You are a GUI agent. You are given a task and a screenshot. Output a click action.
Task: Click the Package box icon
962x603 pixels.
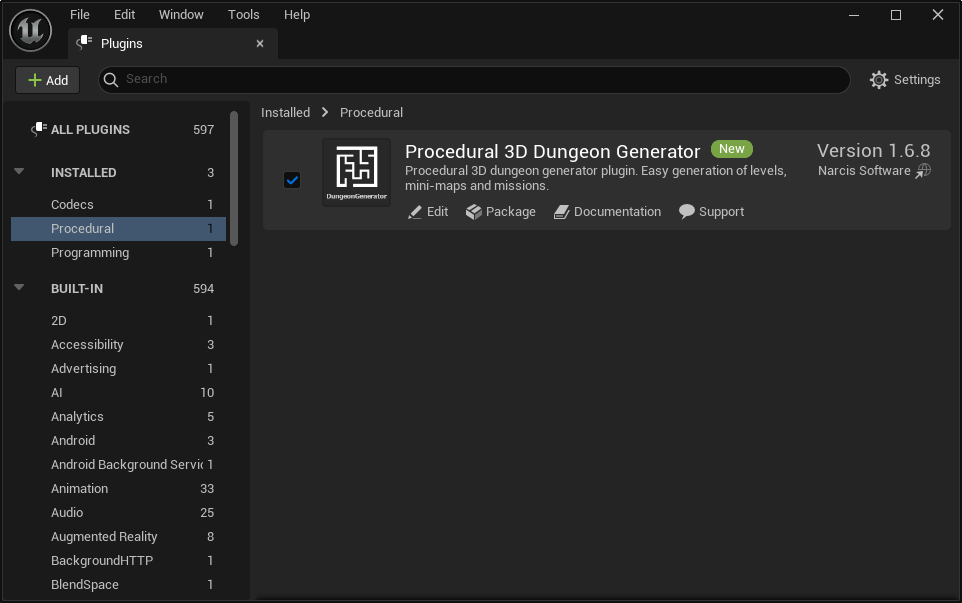tap(473, 212)
